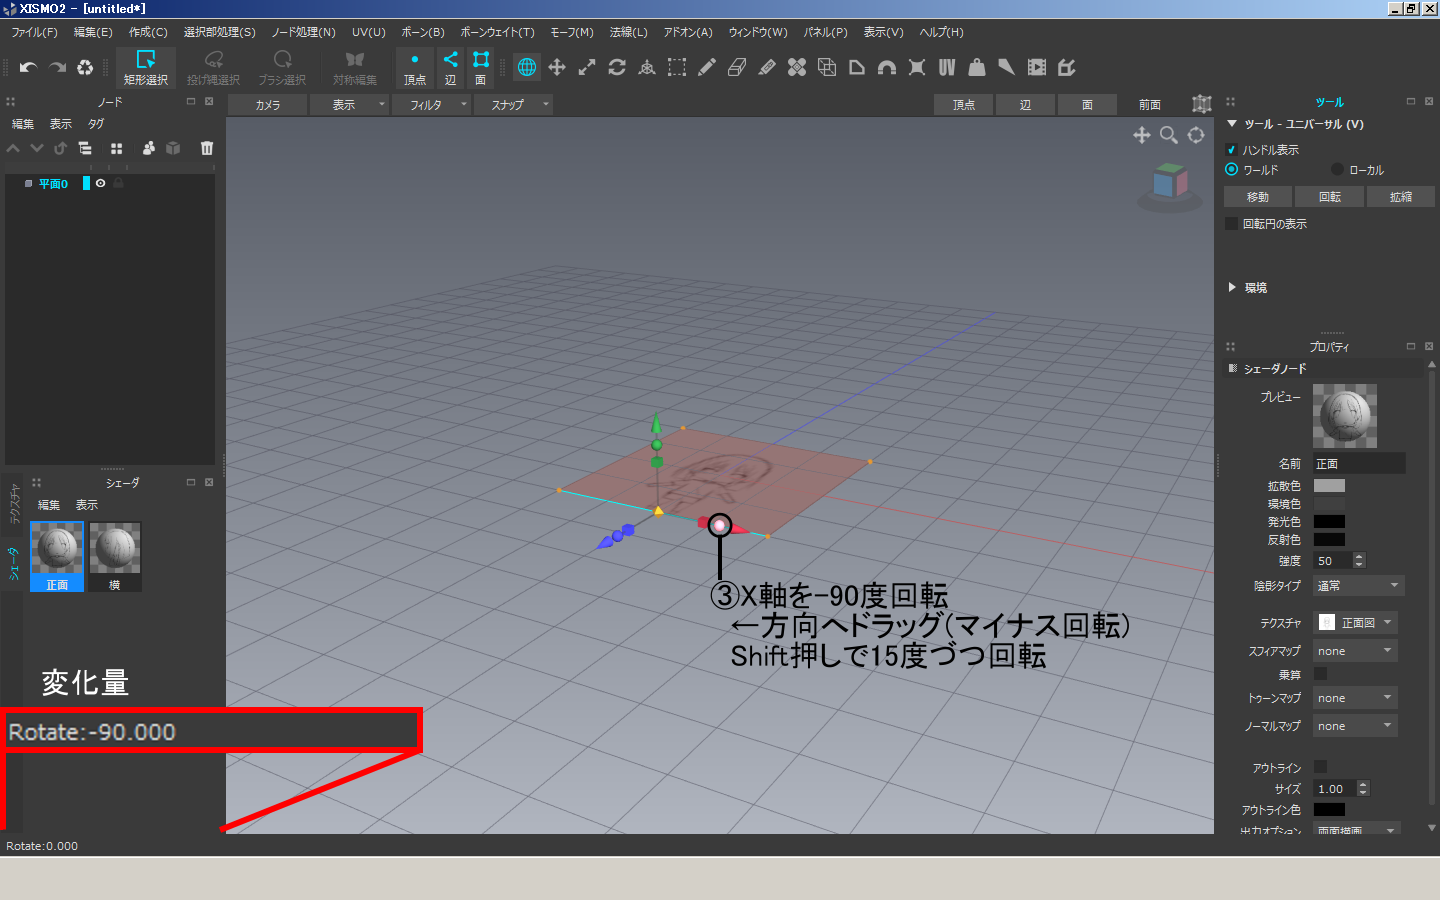Enable 頂点 vertex selection mode in the toolbar

click(415, 68)
